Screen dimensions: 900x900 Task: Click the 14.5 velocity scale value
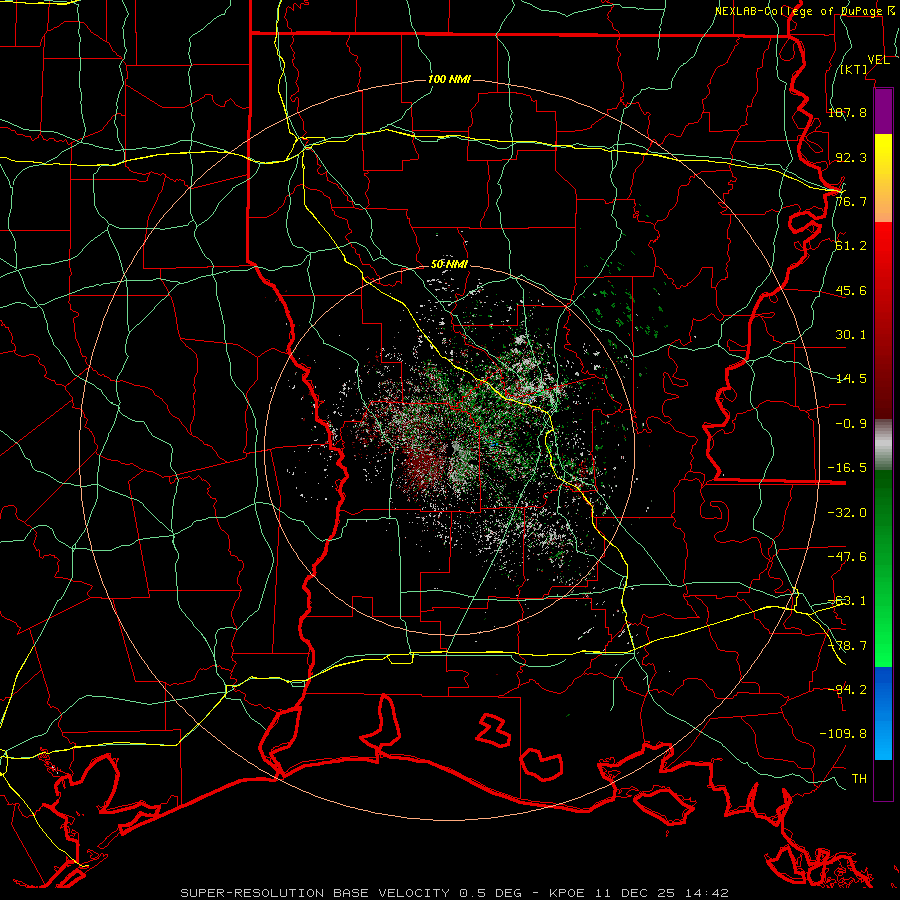851,379
